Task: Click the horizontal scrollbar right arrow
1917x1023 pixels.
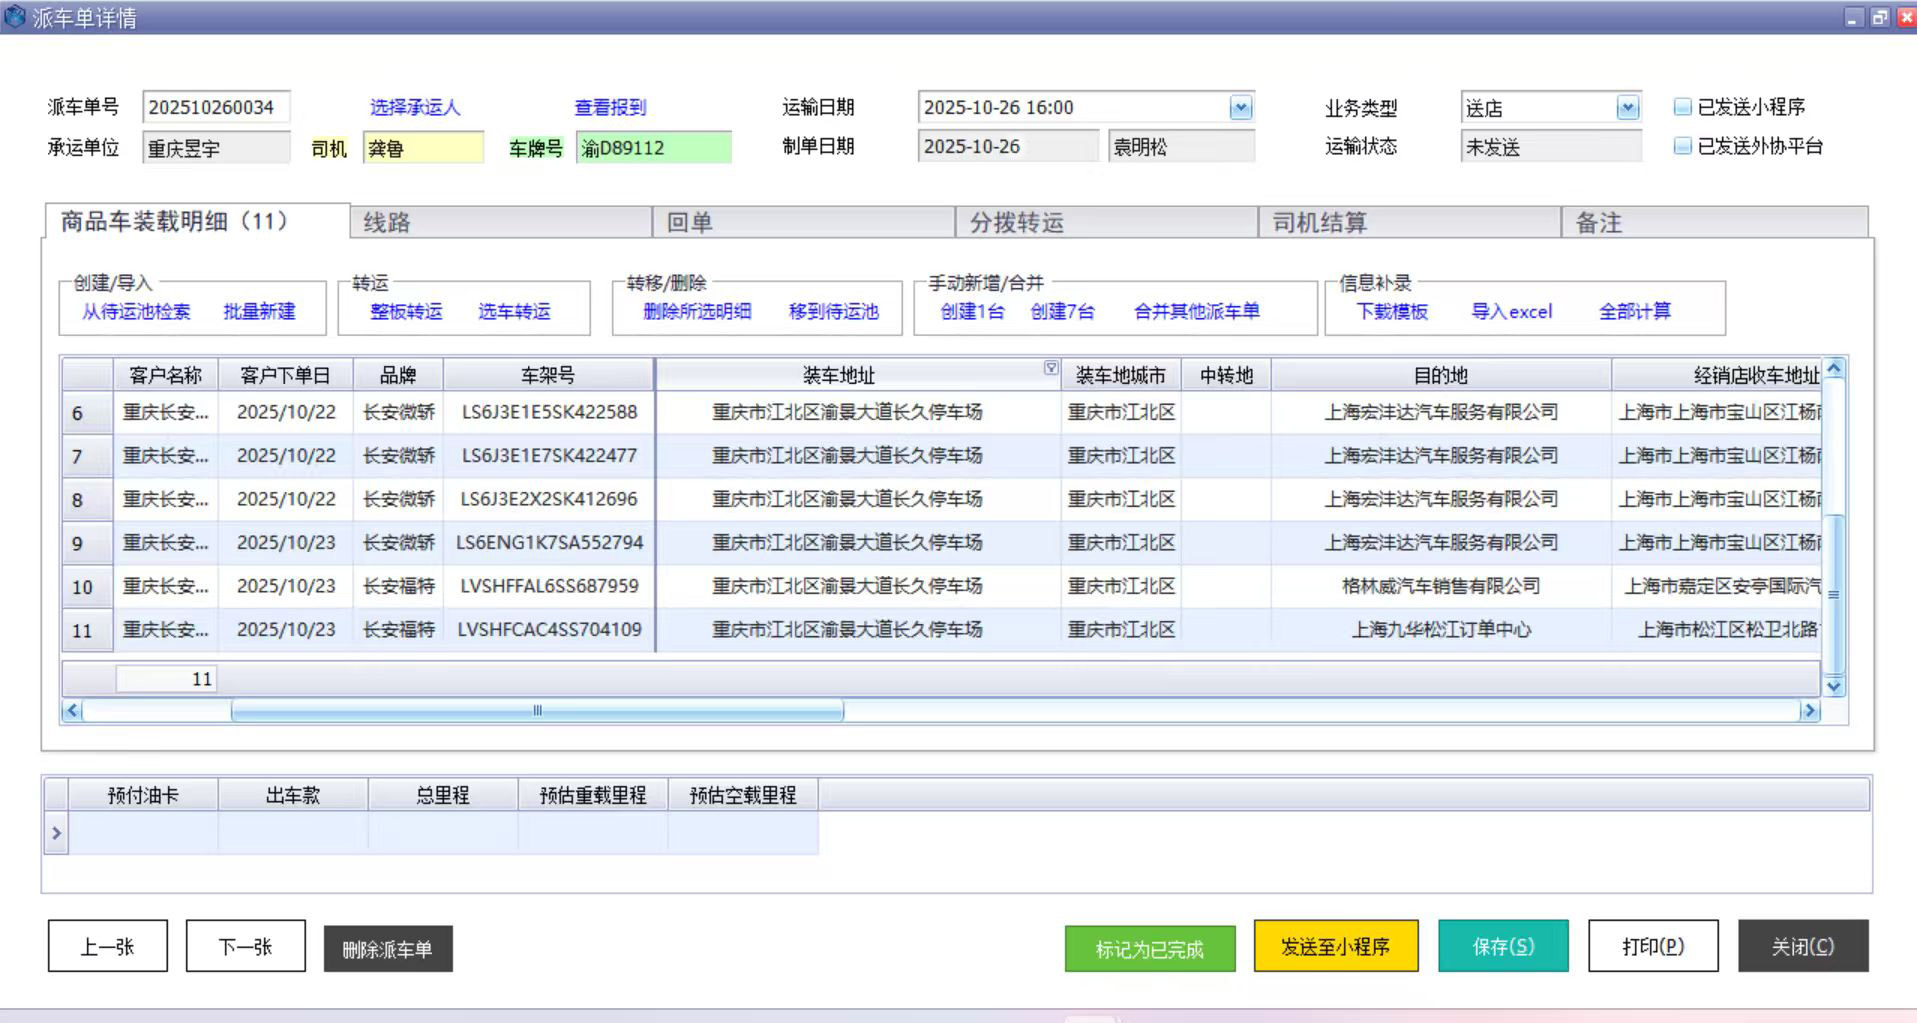Action: (1809, 711)
